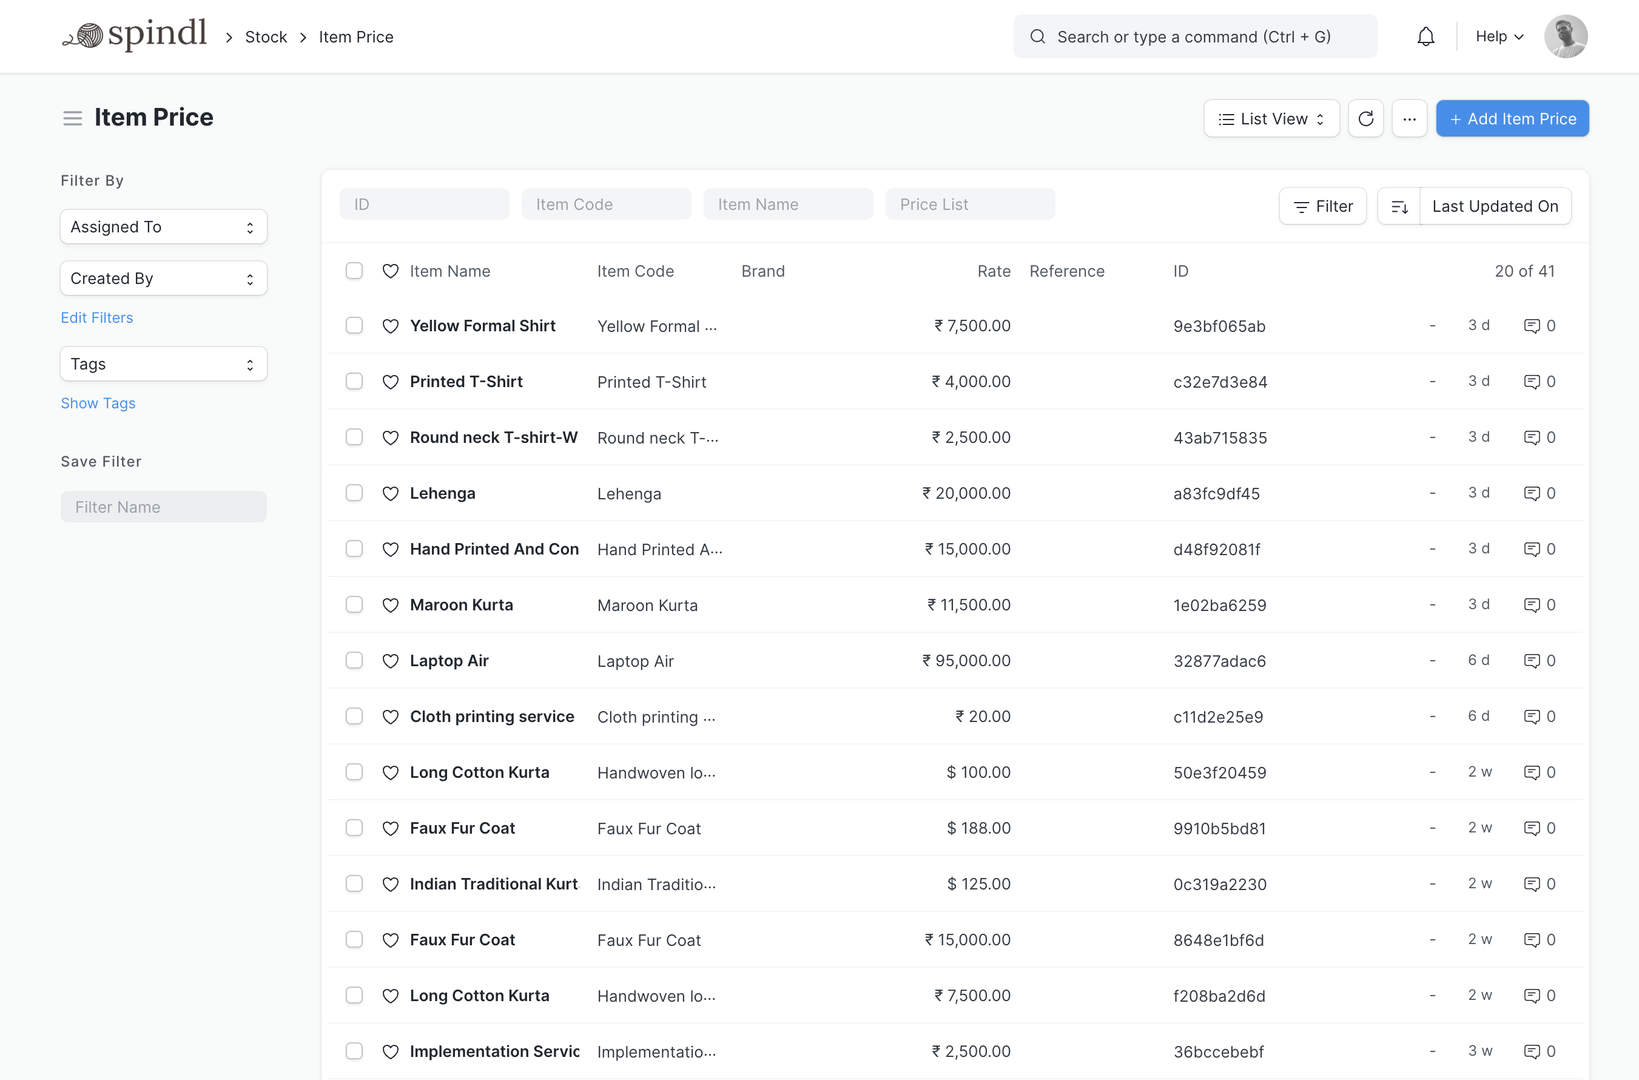Image resolution: width=1639 pixels, height=1080 pixels.
Task: Open comments for Maroon Kurta row
Action: point(1539,605)
